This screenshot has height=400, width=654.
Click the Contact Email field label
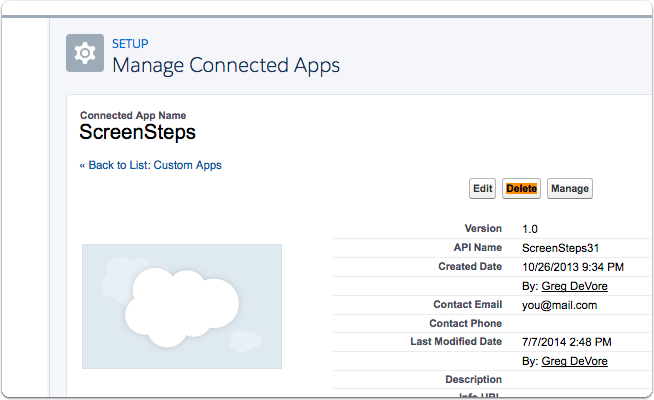467,304
